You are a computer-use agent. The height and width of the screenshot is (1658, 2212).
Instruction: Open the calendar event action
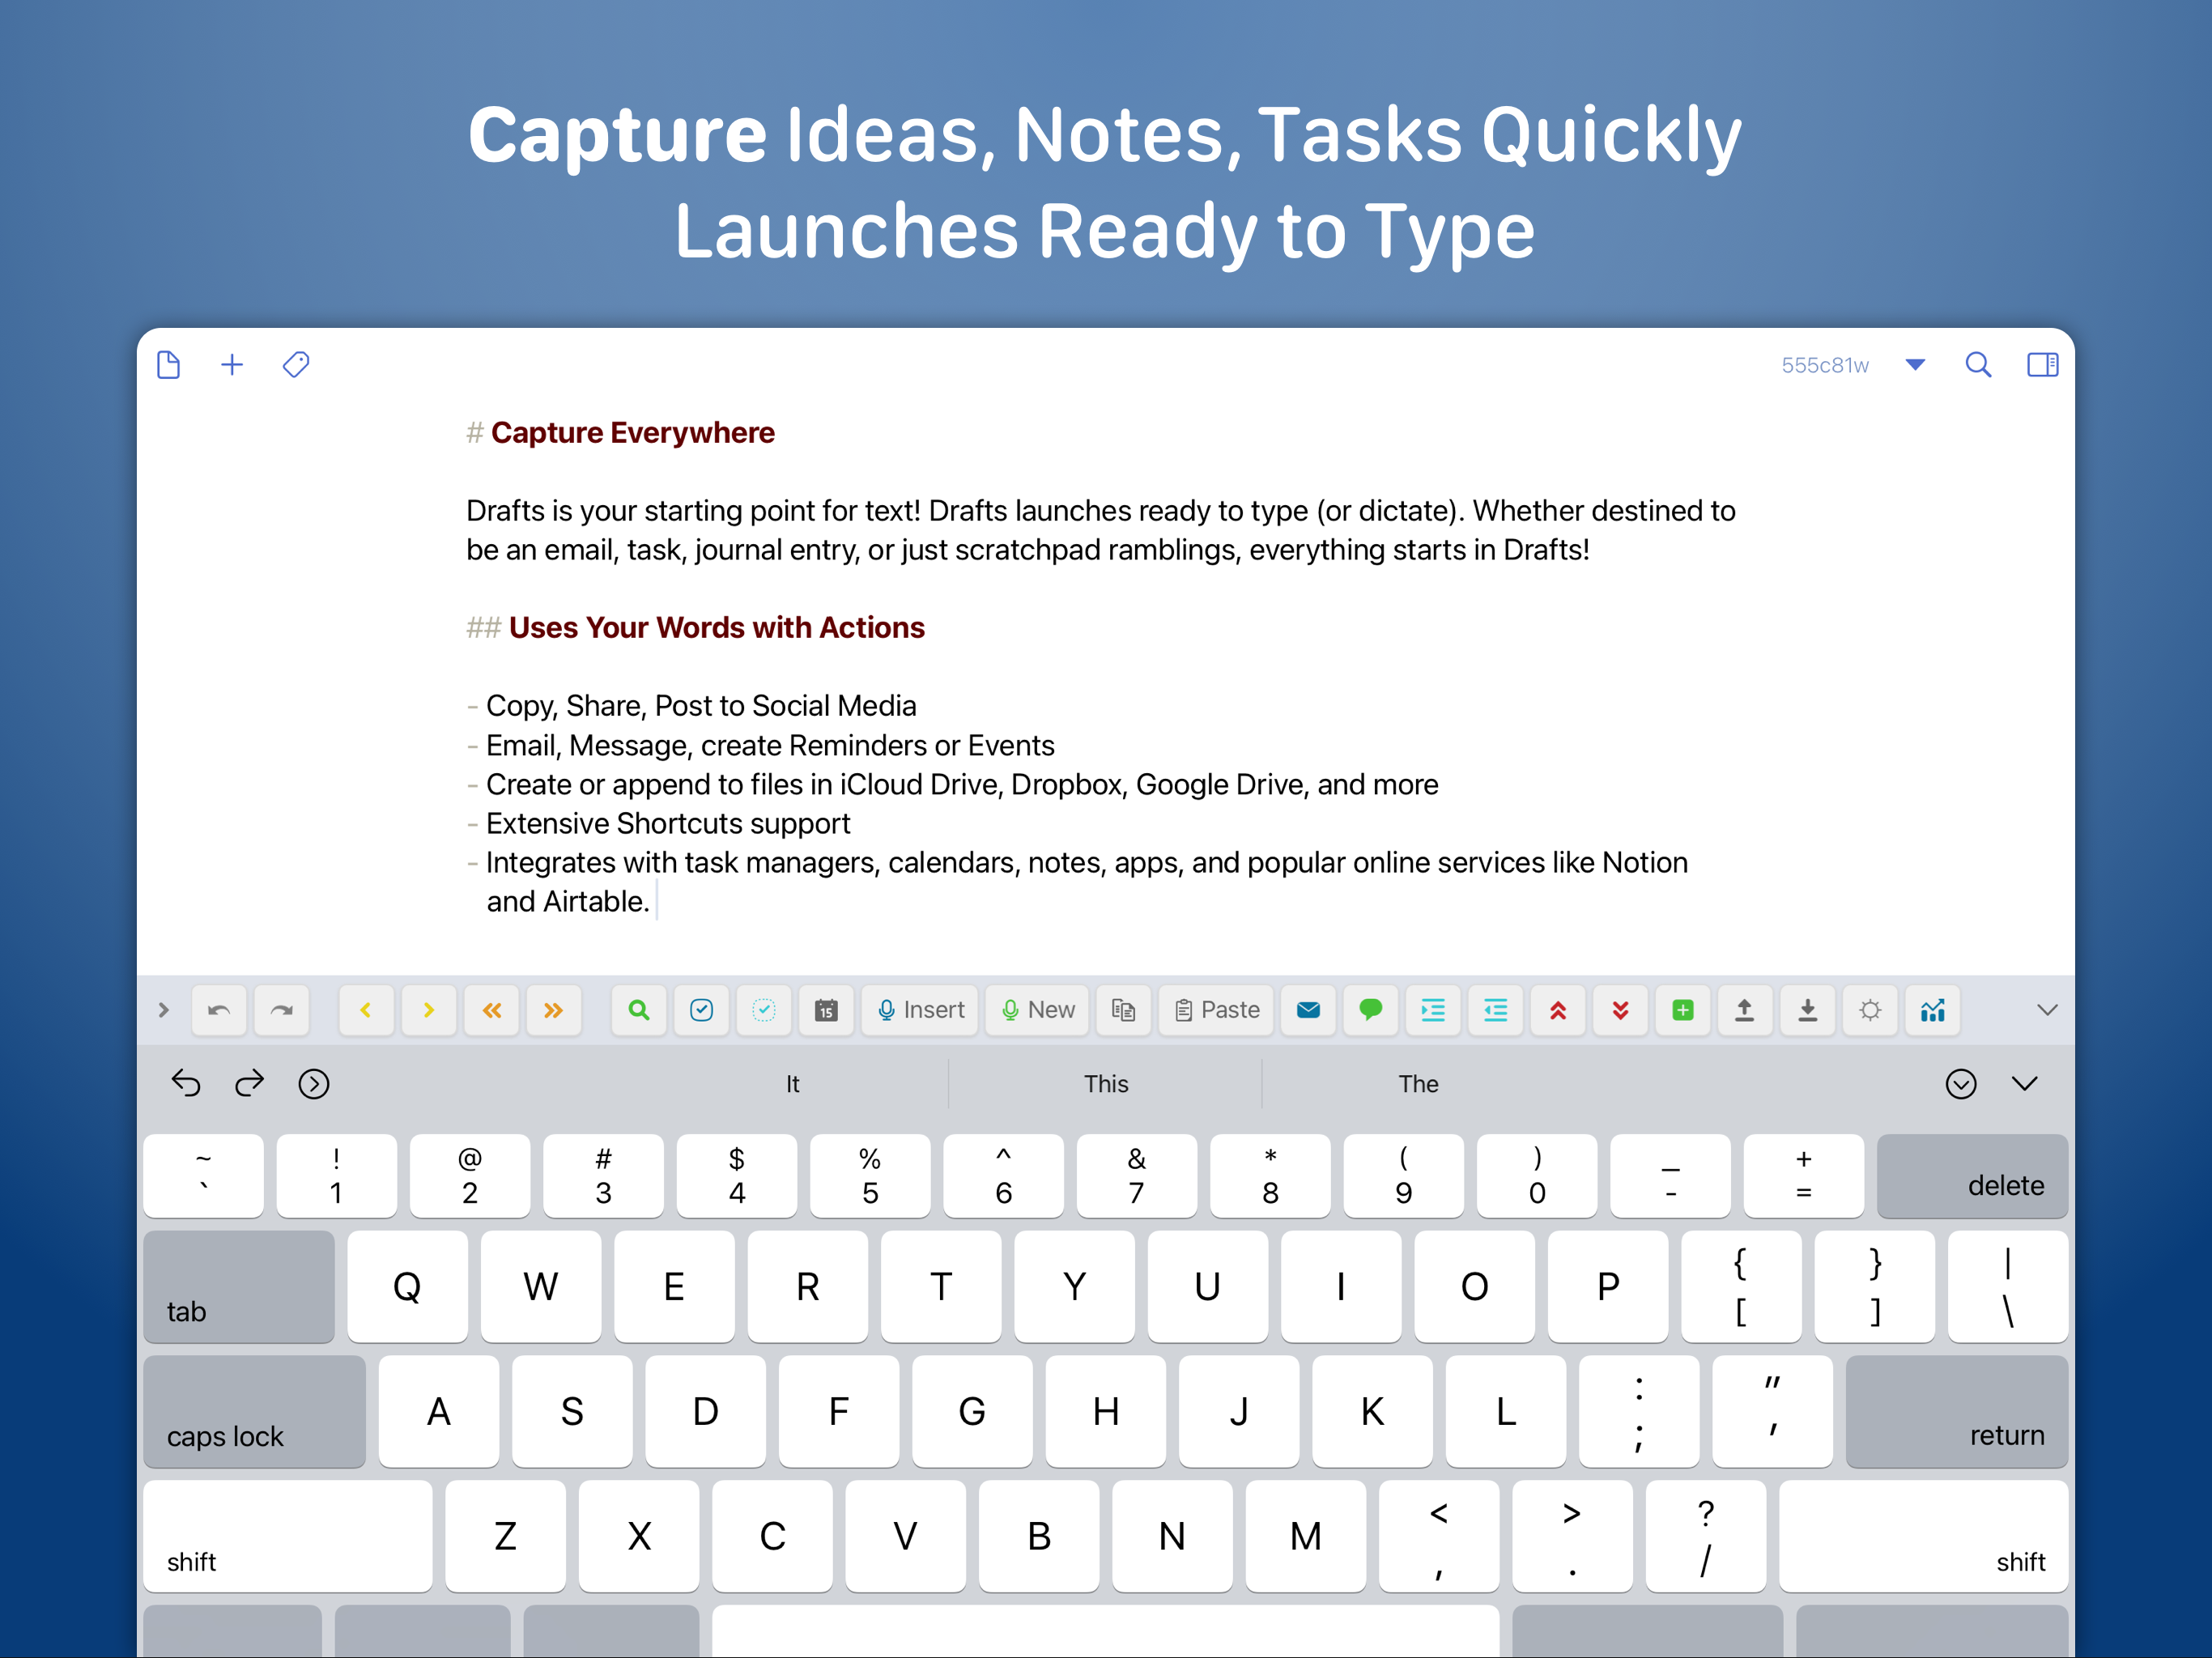826,1010
